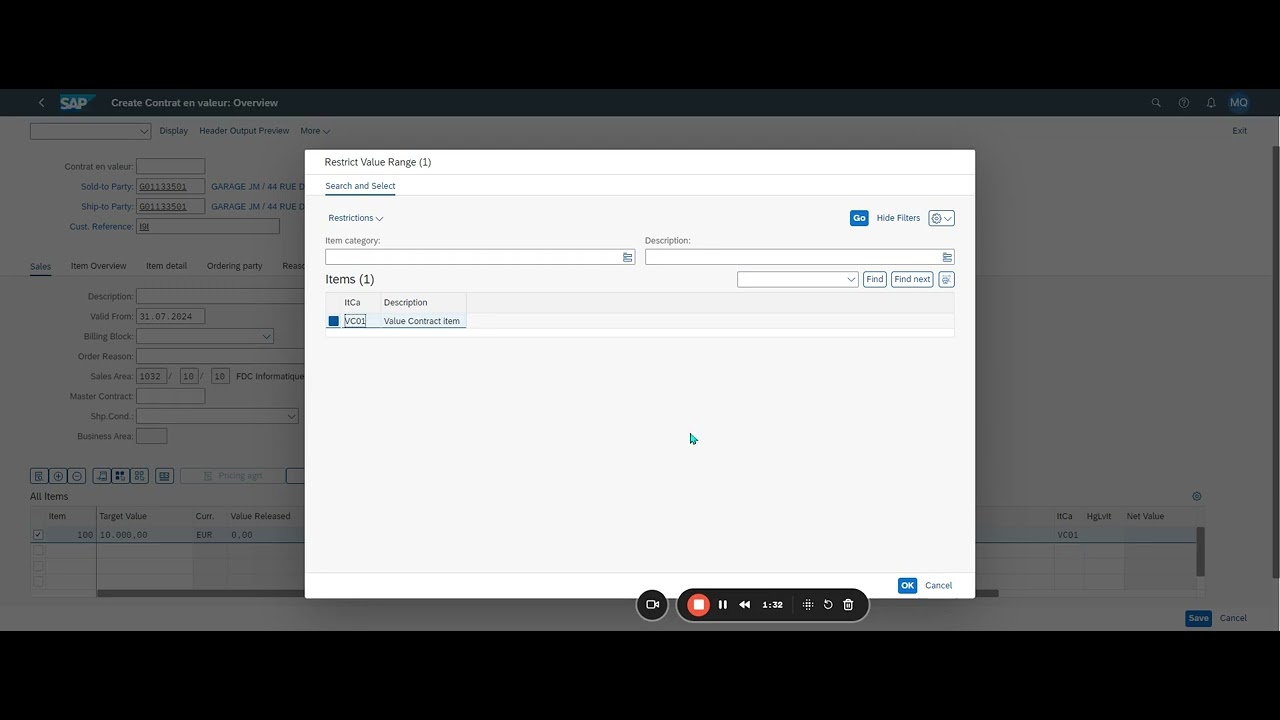Click the fourth icon in the items toolbar
Screen dimensions: 1280x720
(x=101, y=476)
